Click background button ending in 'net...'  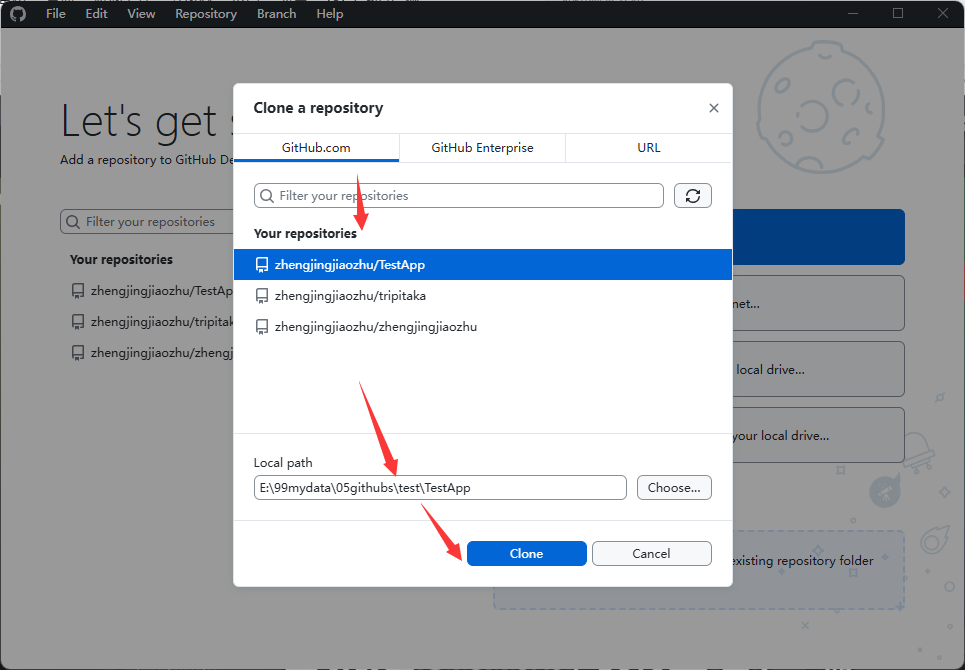click(819, 303)
